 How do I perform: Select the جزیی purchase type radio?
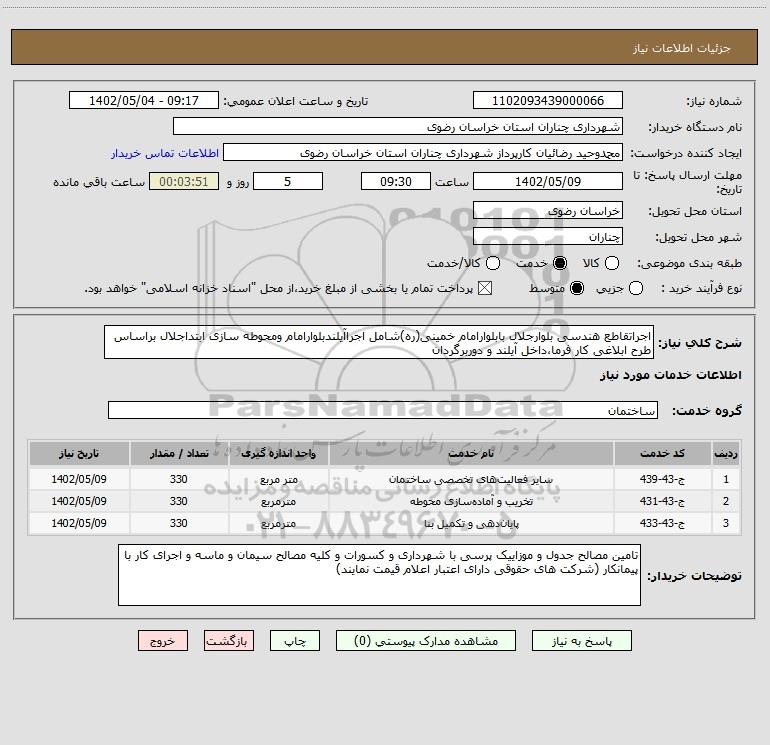[635, 288]
